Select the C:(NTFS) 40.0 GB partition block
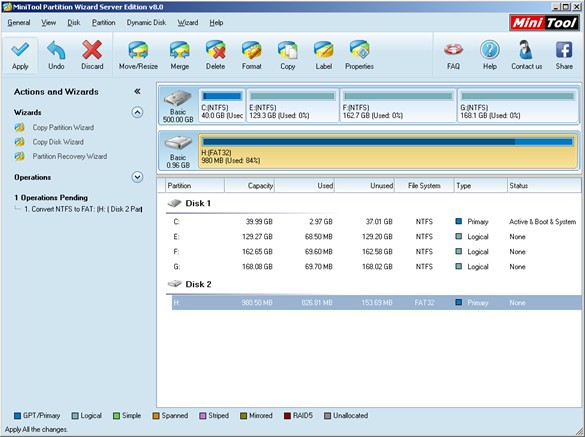The height and width of the screenshot is (437, 585). (x=222, y=106)
